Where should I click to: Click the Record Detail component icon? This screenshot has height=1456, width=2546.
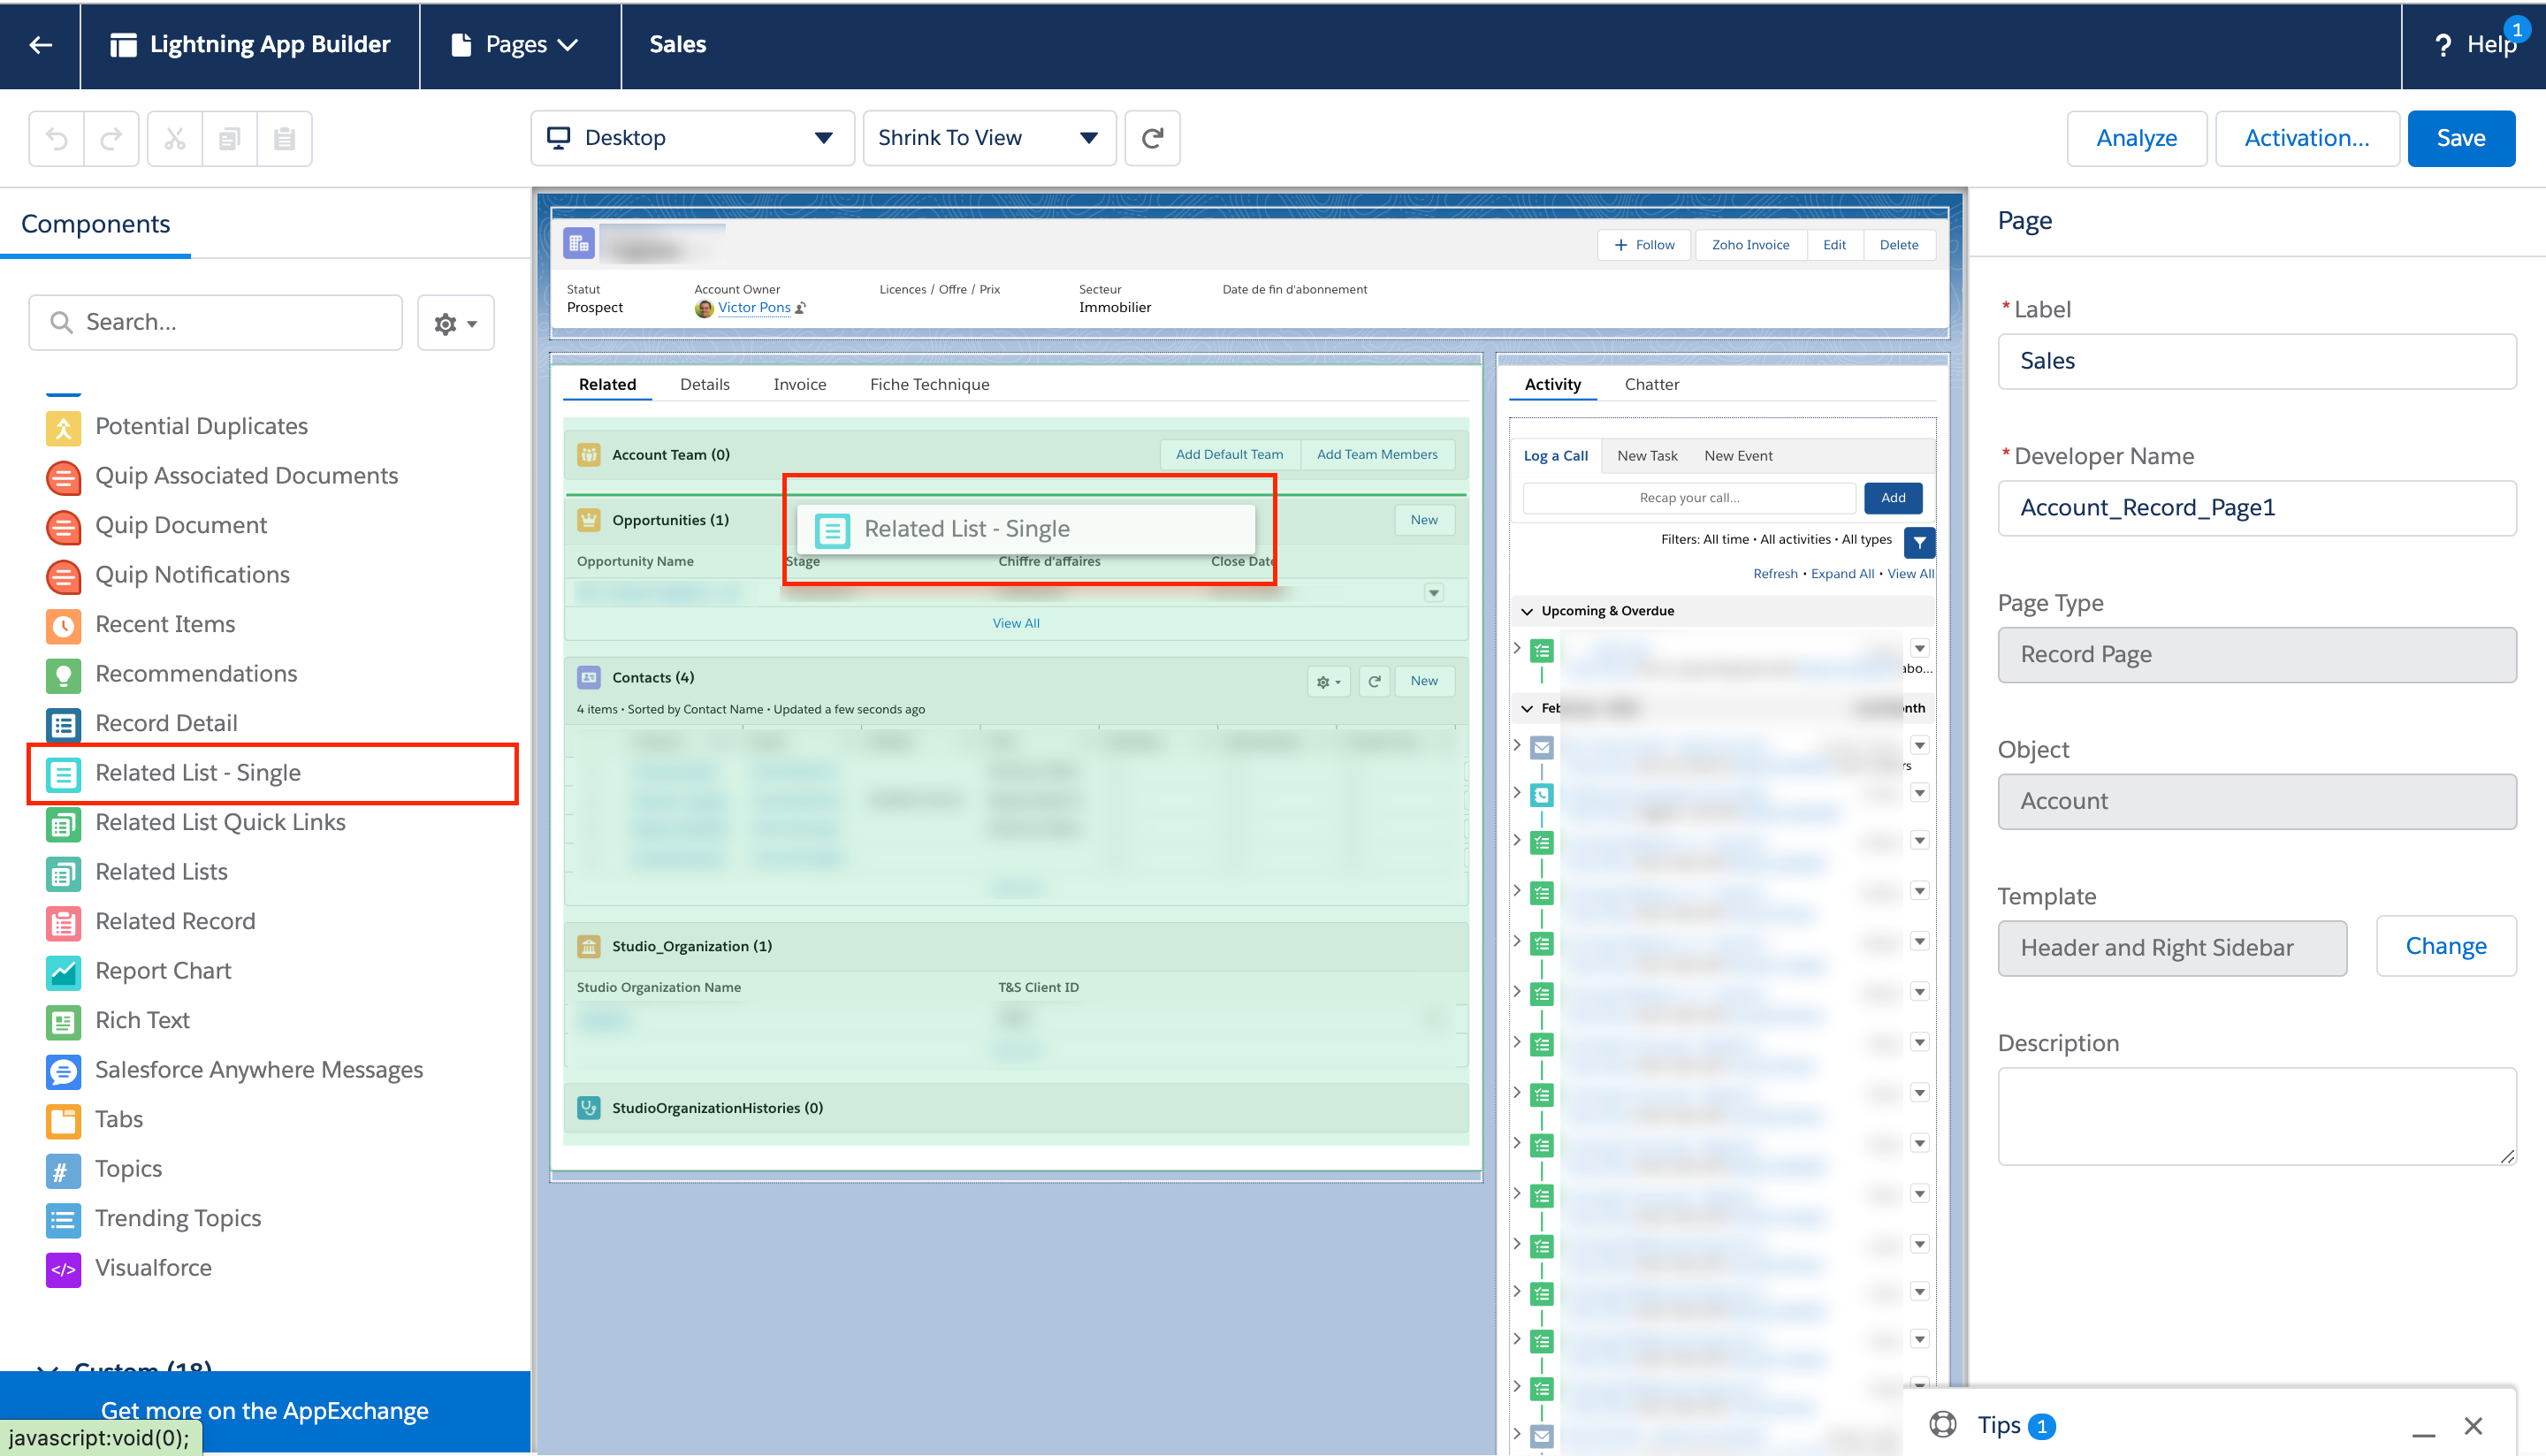(63, 724)
